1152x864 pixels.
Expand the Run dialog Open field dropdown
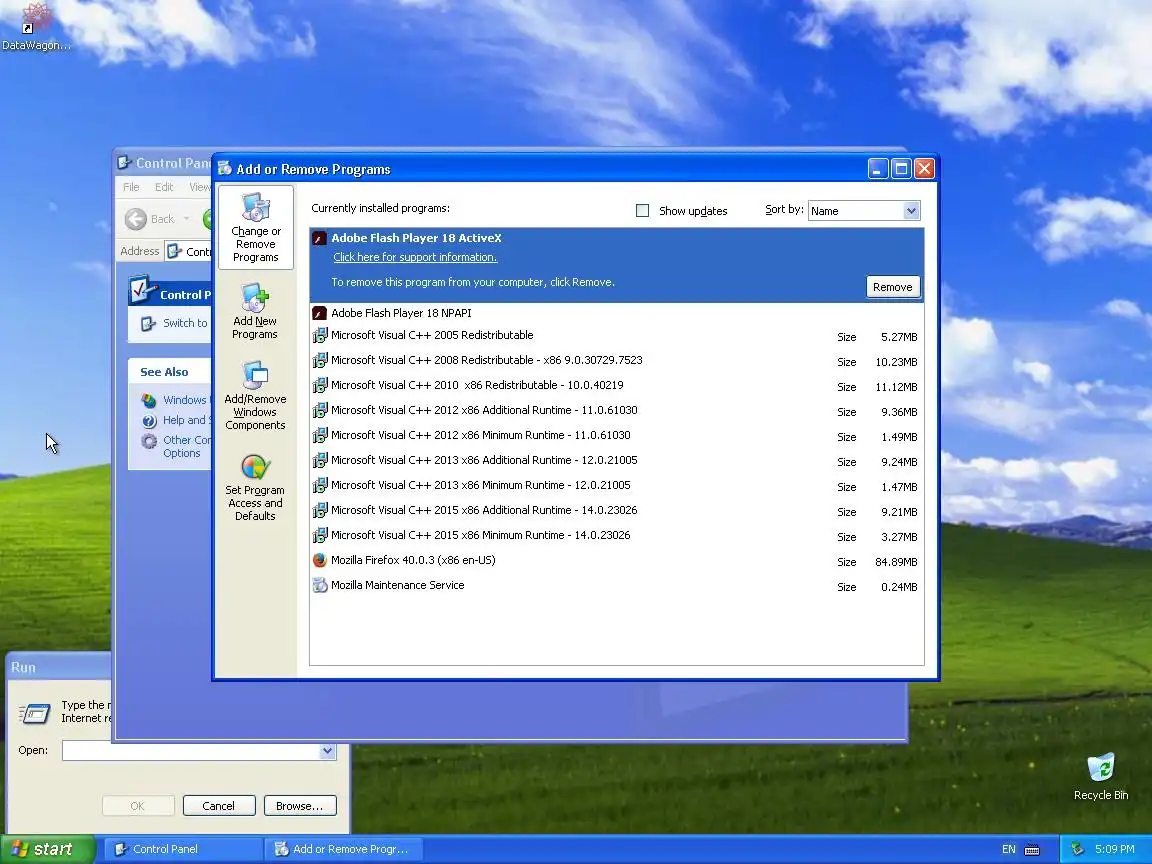pos(327,751)
